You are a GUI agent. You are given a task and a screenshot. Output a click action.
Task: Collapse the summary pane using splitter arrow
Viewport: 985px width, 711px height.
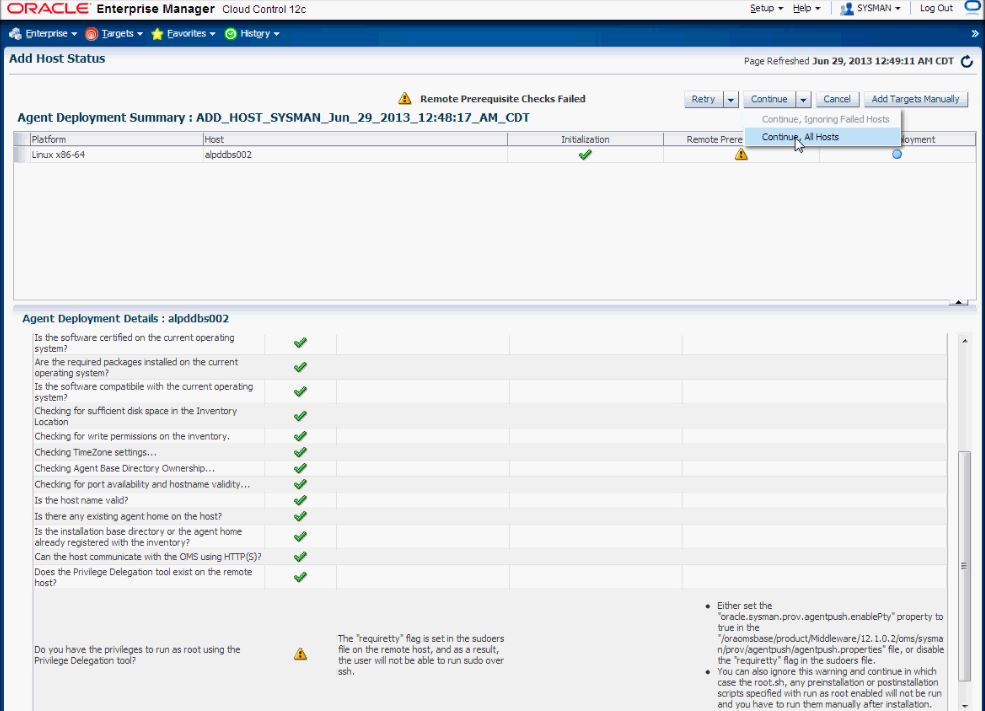(959, 303)
